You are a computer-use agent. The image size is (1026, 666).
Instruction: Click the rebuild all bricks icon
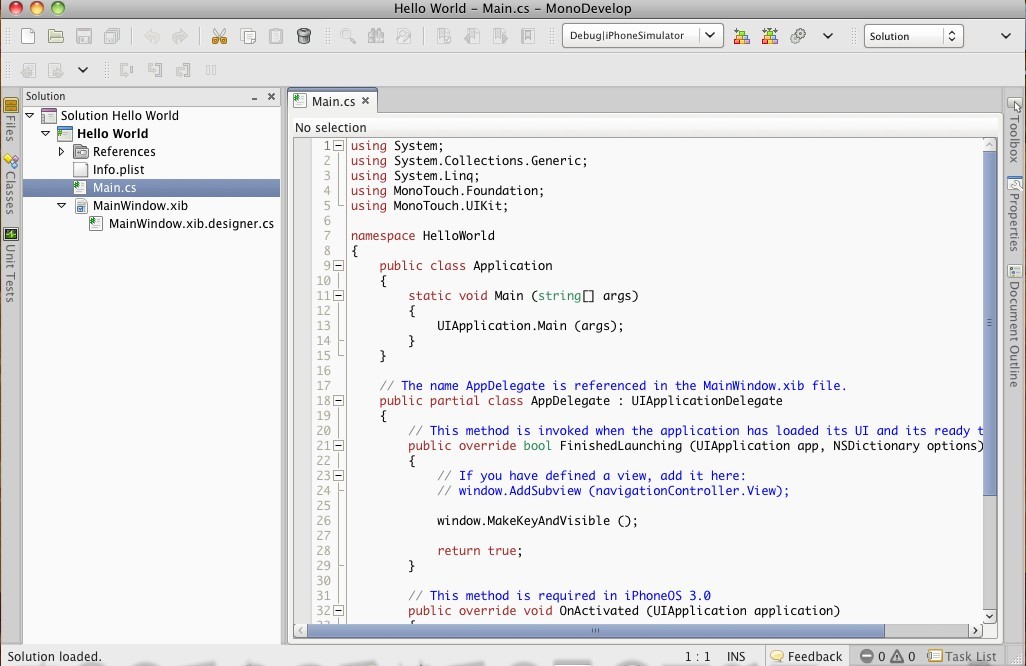[x=770, y=36]
